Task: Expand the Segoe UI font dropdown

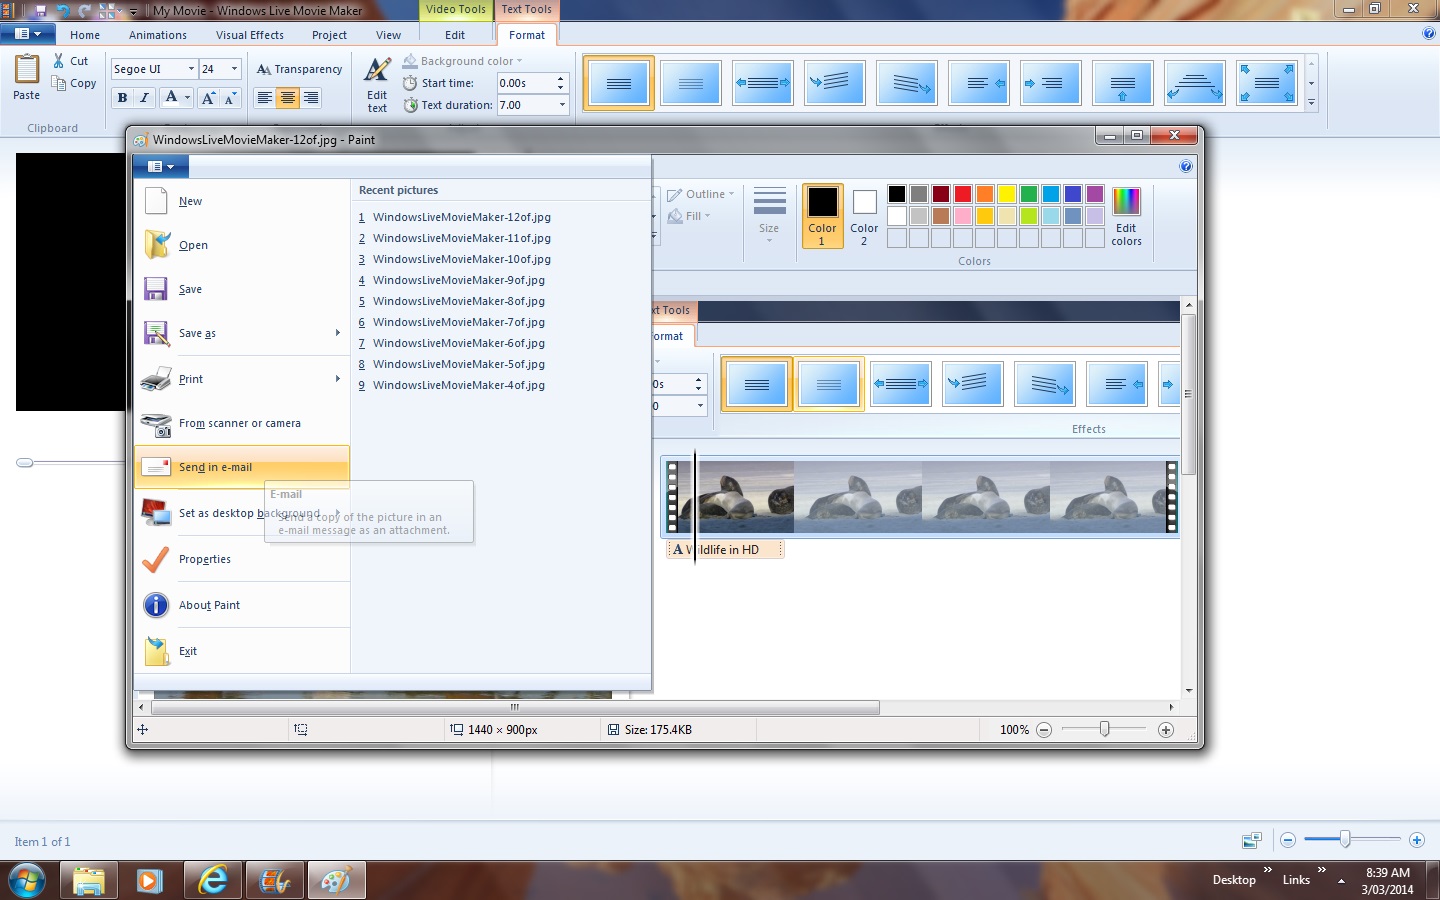Action: [191, 69]
